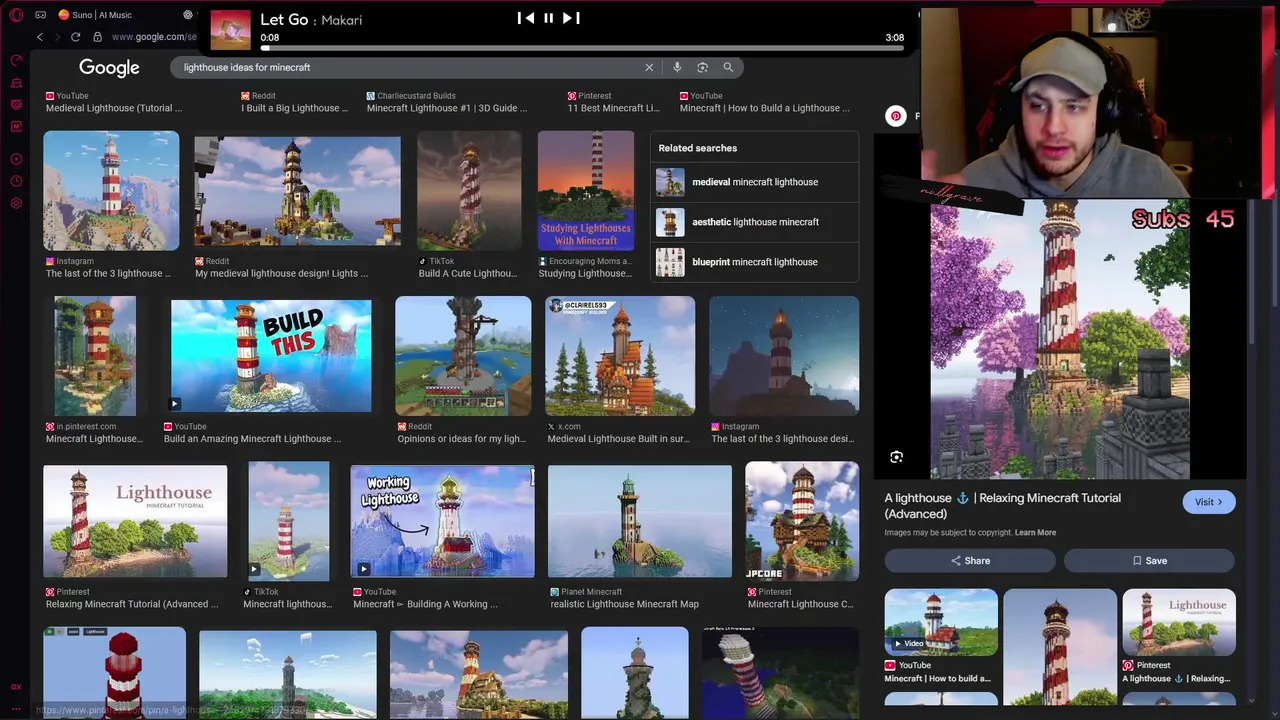Click the Let Go album art thumbnail
The width and height of the screenshot is (1280, 720).
[230, 30]
